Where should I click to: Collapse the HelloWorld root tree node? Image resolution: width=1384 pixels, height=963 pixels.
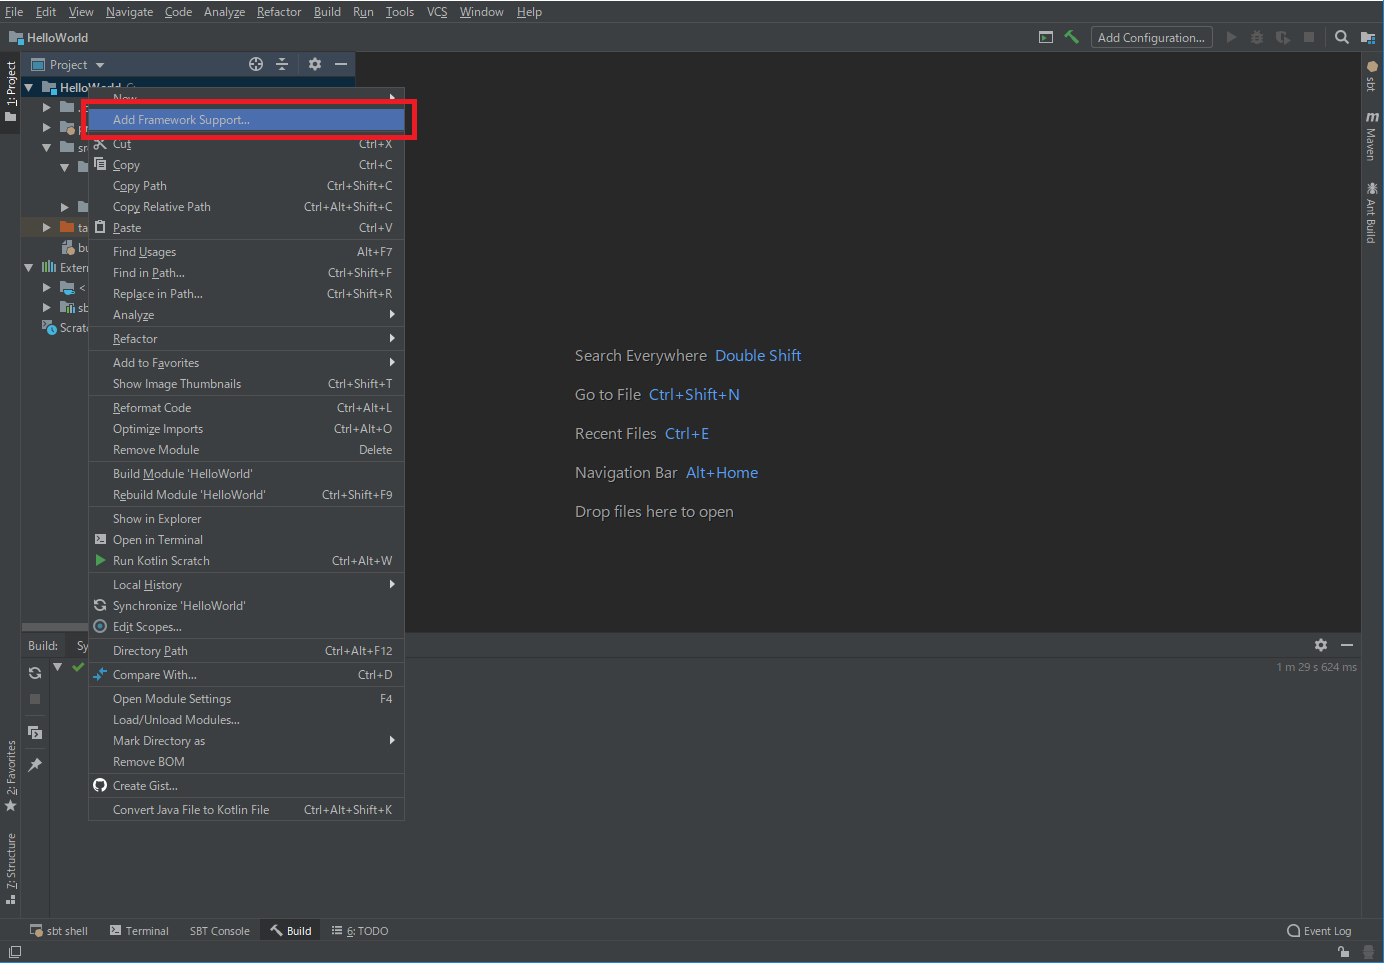29,88
